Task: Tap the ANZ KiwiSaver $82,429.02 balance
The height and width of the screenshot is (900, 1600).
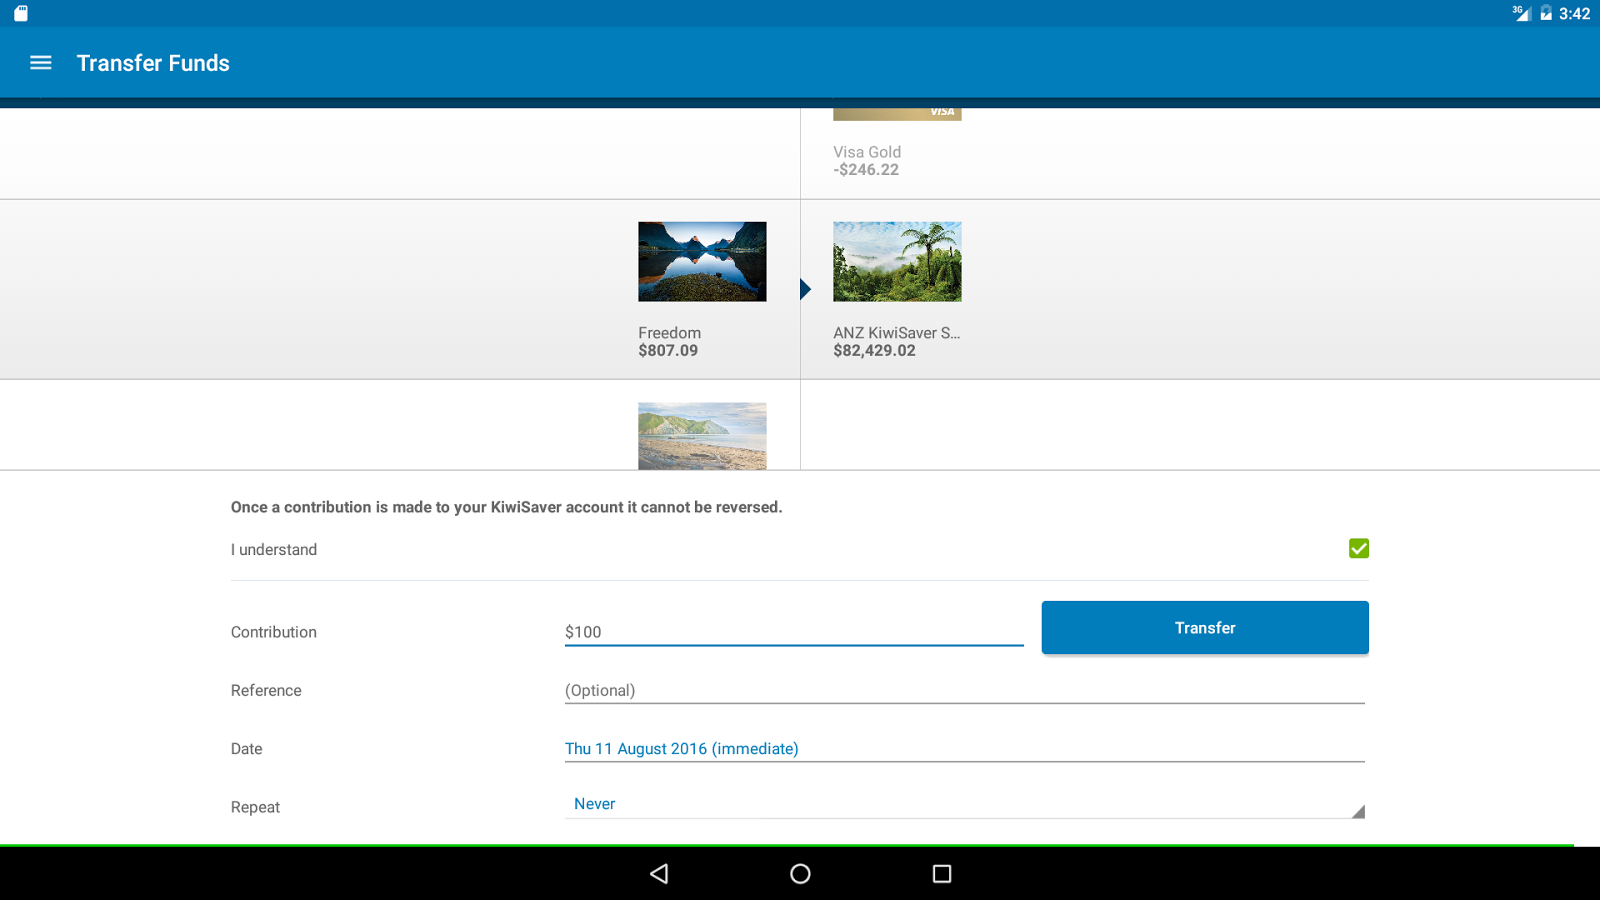Action: (874, 351)
